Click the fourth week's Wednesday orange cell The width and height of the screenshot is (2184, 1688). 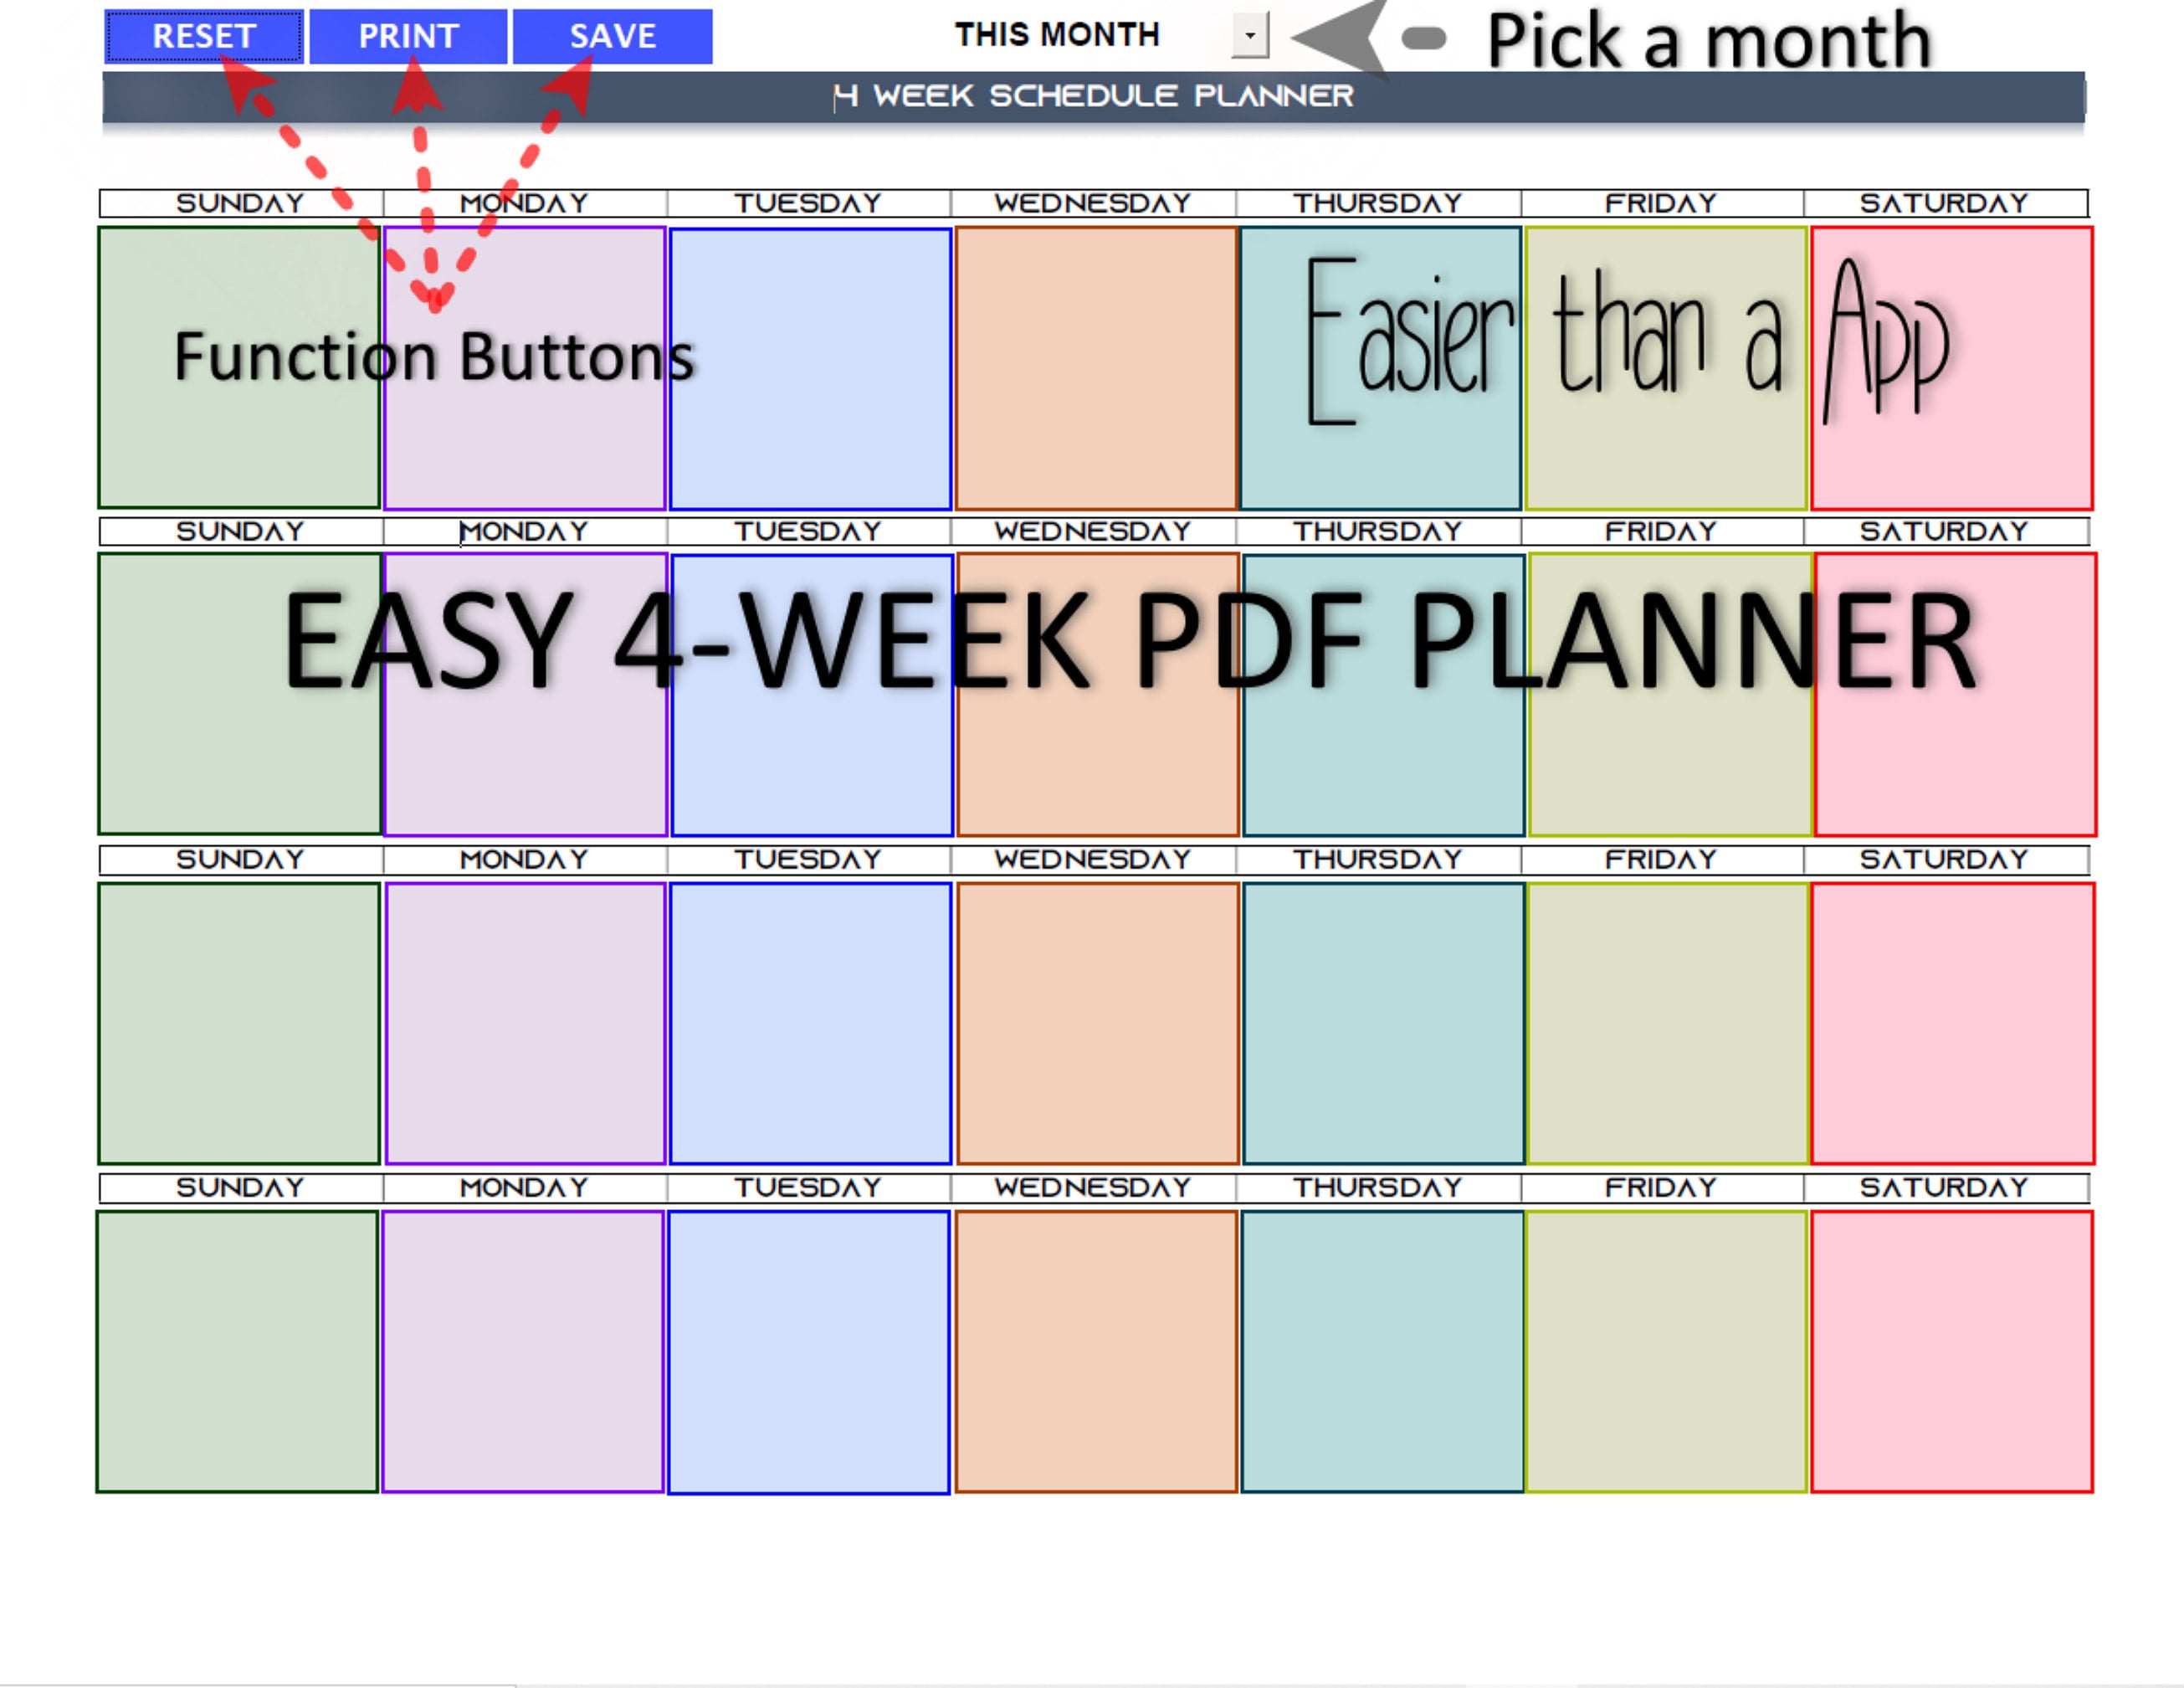point(1096,1352)
